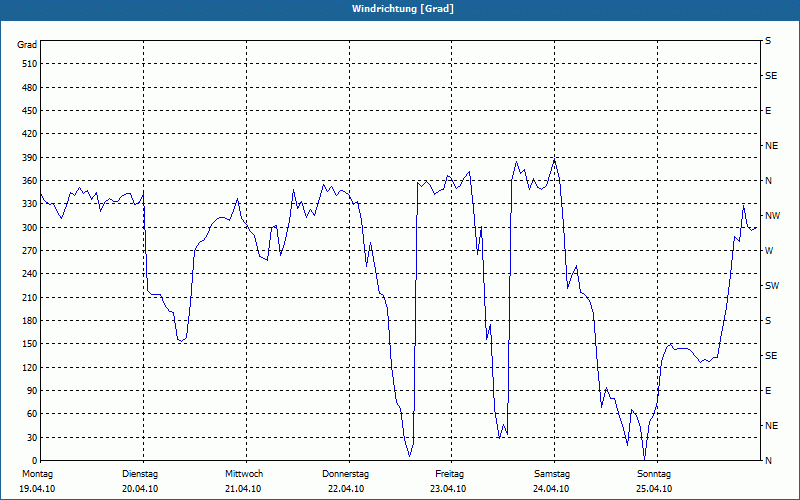Select the '480' y-axis value

pos(30,87)
